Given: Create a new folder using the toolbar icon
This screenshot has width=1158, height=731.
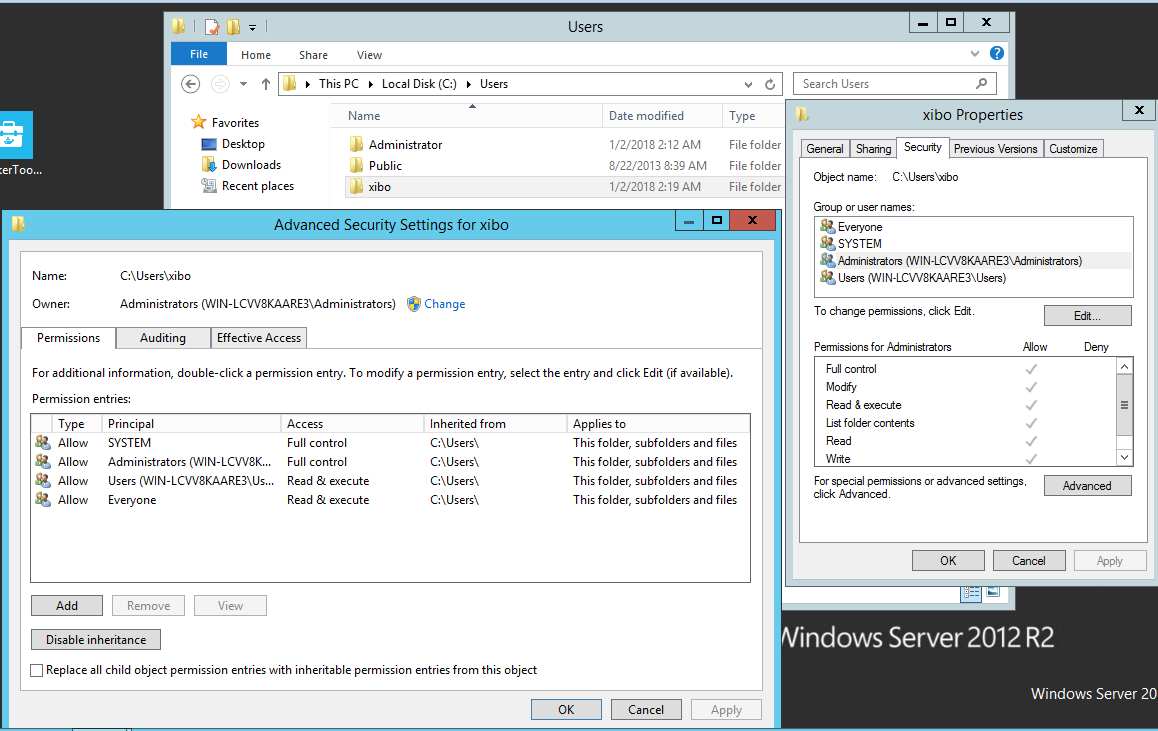Looking at the screenshot, I should 233,27.
